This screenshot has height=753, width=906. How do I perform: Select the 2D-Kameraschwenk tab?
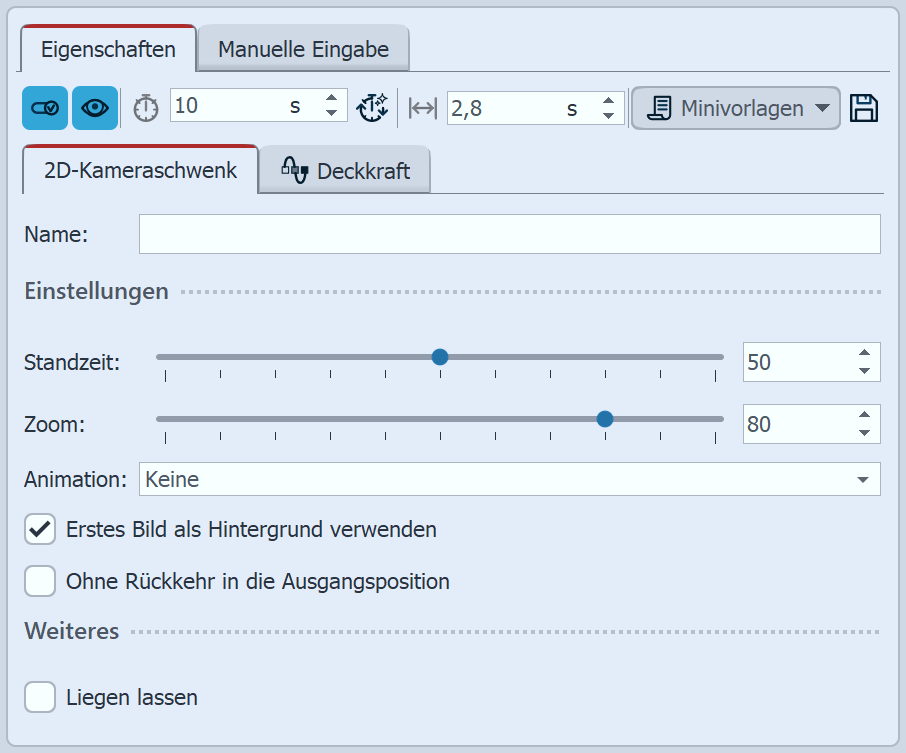tap(140, 170)
